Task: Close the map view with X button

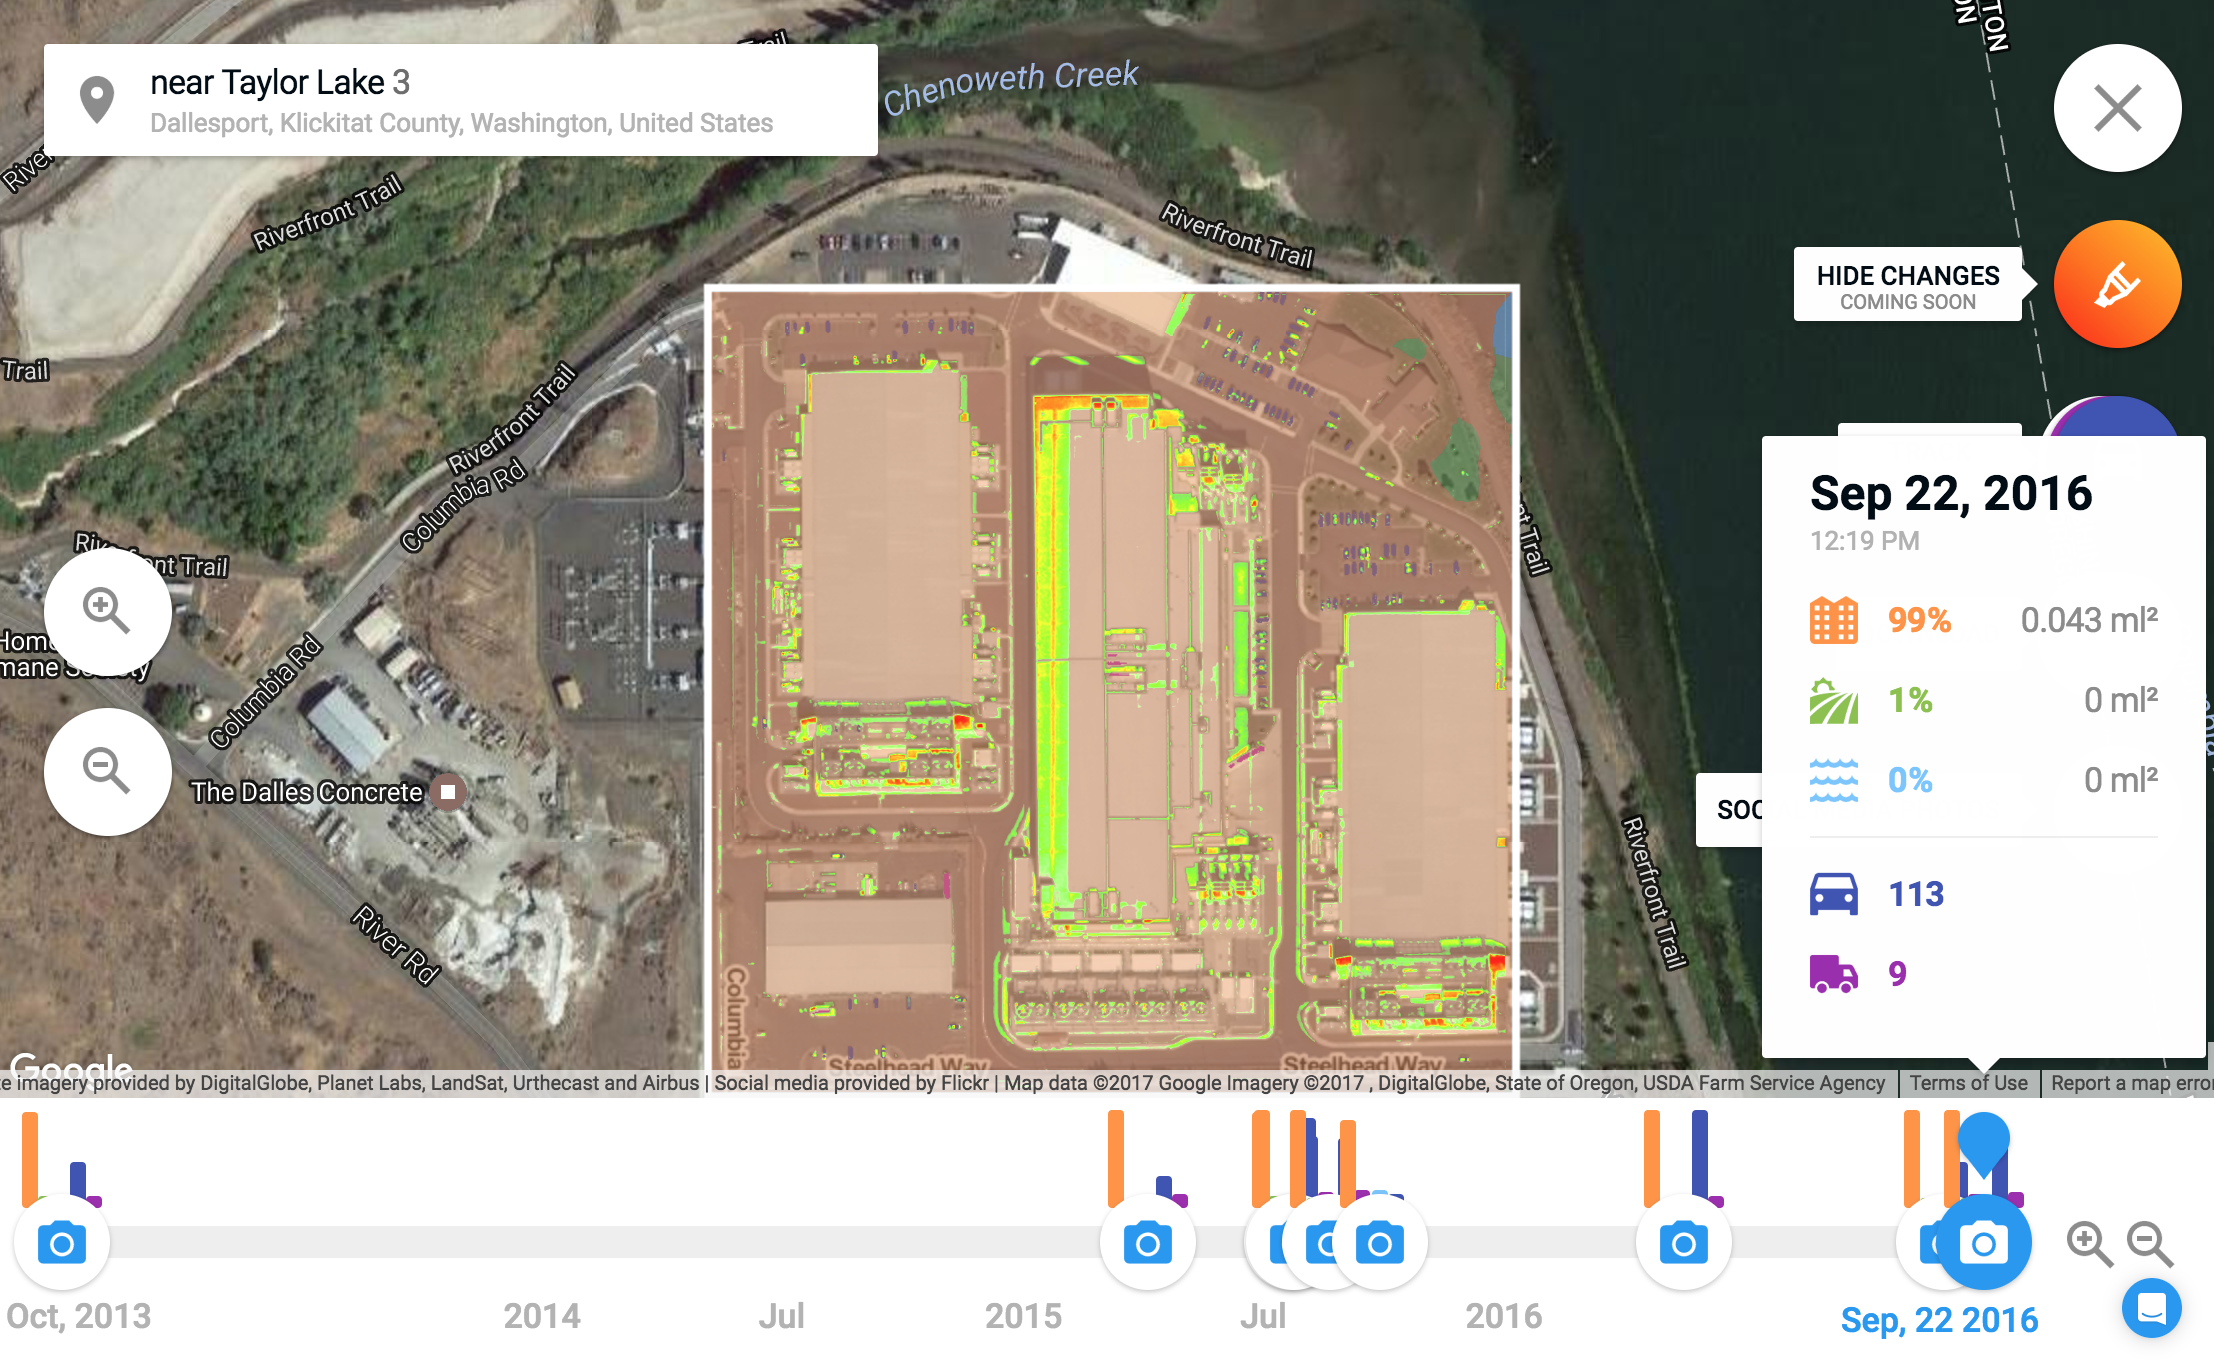Action: click(x=2117, y=108)
